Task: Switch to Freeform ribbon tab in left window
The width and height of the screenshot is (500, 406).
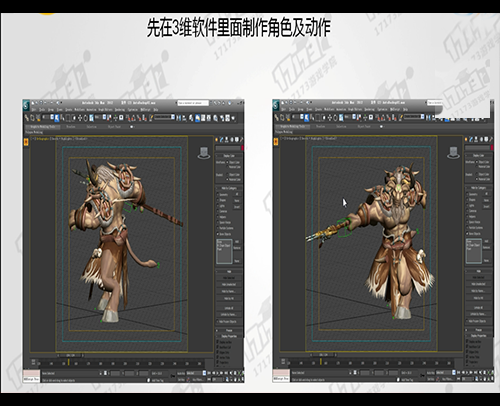Action: (x=71, y=127)
